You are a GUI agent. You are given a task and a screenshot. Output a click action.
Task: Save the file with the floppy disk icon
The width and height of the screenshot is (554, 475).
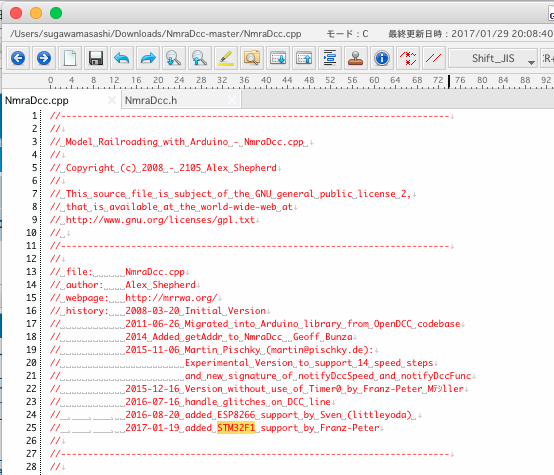(96, 58)
